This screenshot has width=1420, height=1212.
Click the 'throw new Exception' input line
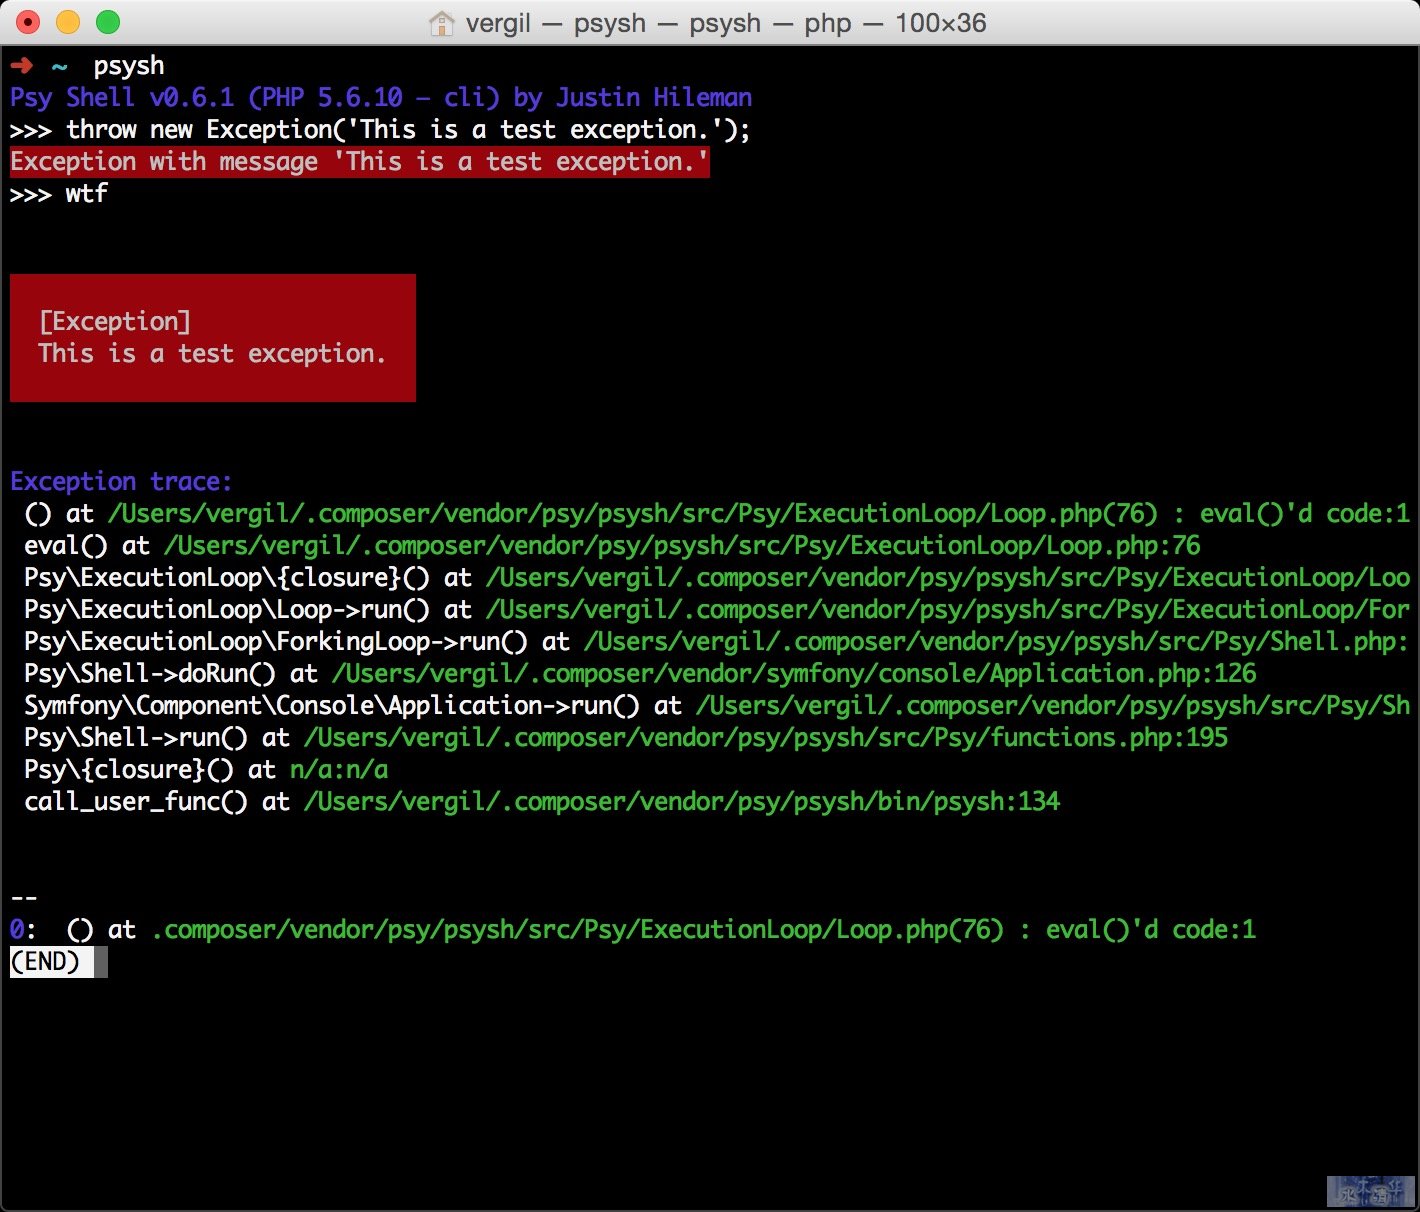pyautogui.click(x=380, y=130)
